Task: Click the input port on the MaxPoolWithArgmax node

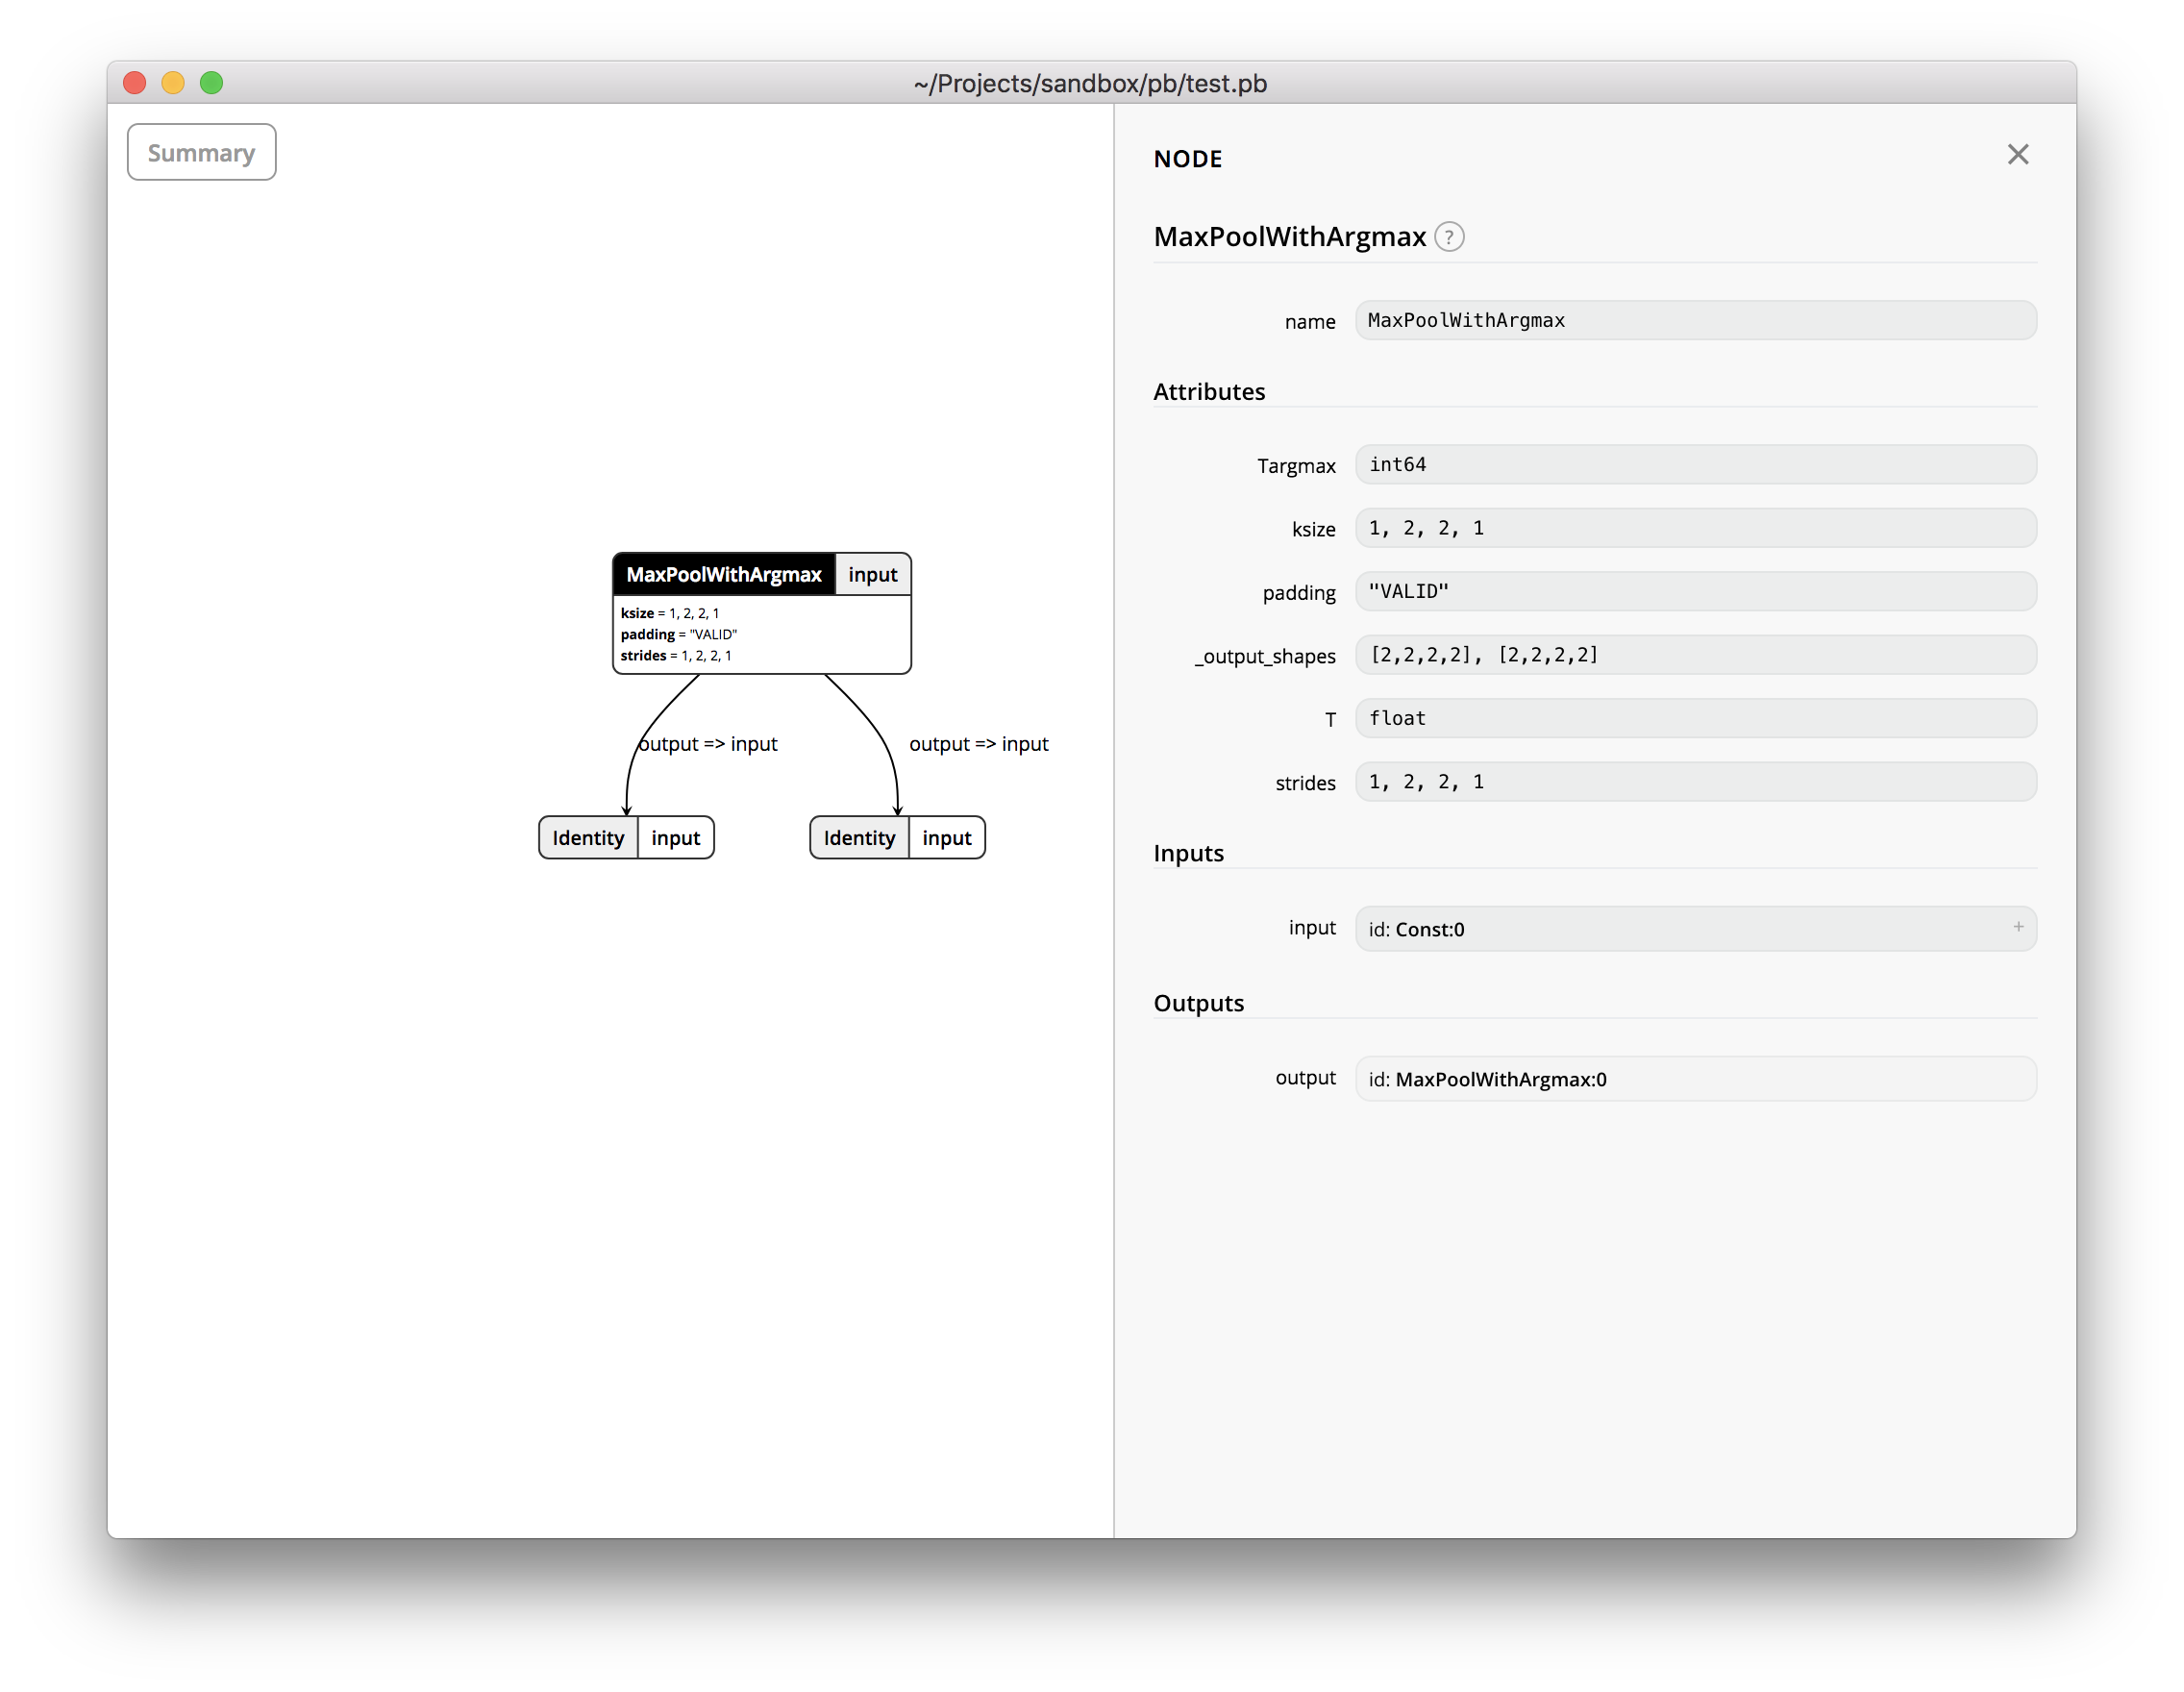Action: pyautogui.click(x=872, y=574)
